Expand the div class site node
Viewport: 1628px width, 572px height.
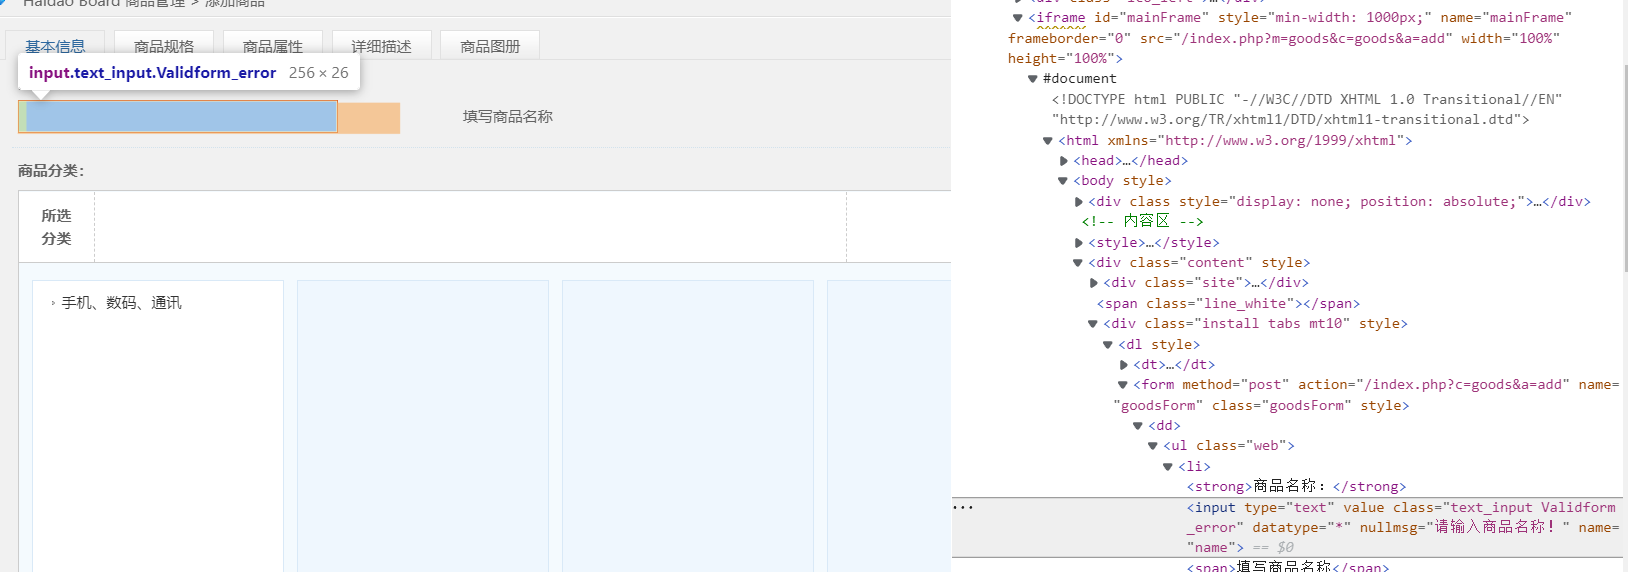1094,283
